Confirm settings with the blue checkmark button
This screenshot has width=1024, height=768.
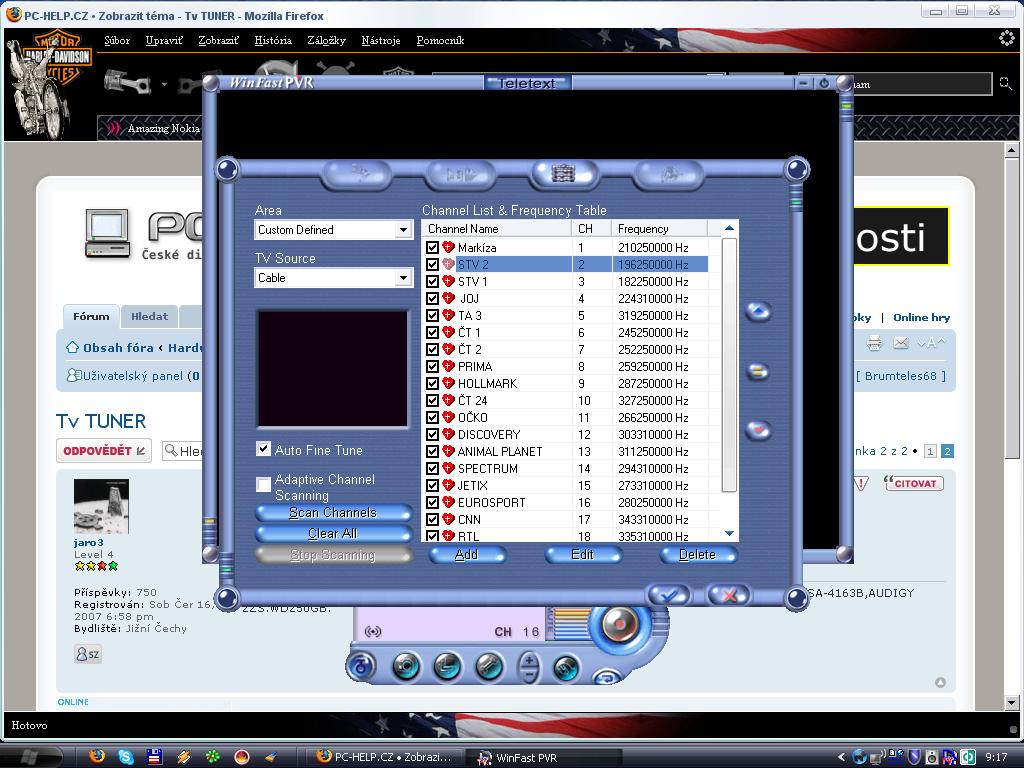click(x=668, y=595)
